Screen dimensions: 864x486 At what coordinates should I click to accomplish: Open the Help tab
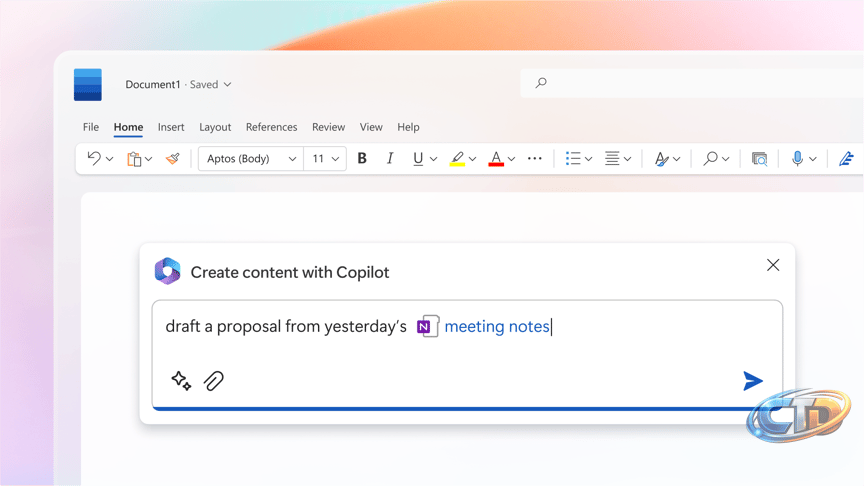point(408,127)
